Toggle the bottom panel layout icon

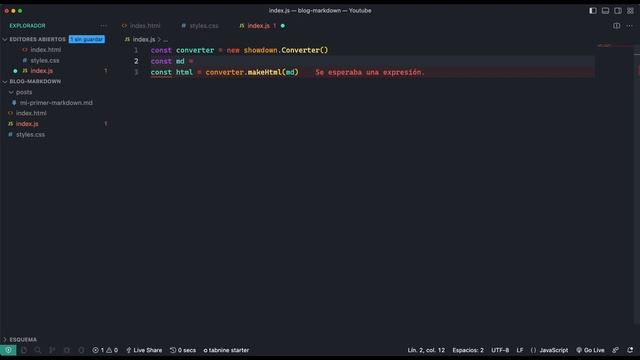click(605, 11)
